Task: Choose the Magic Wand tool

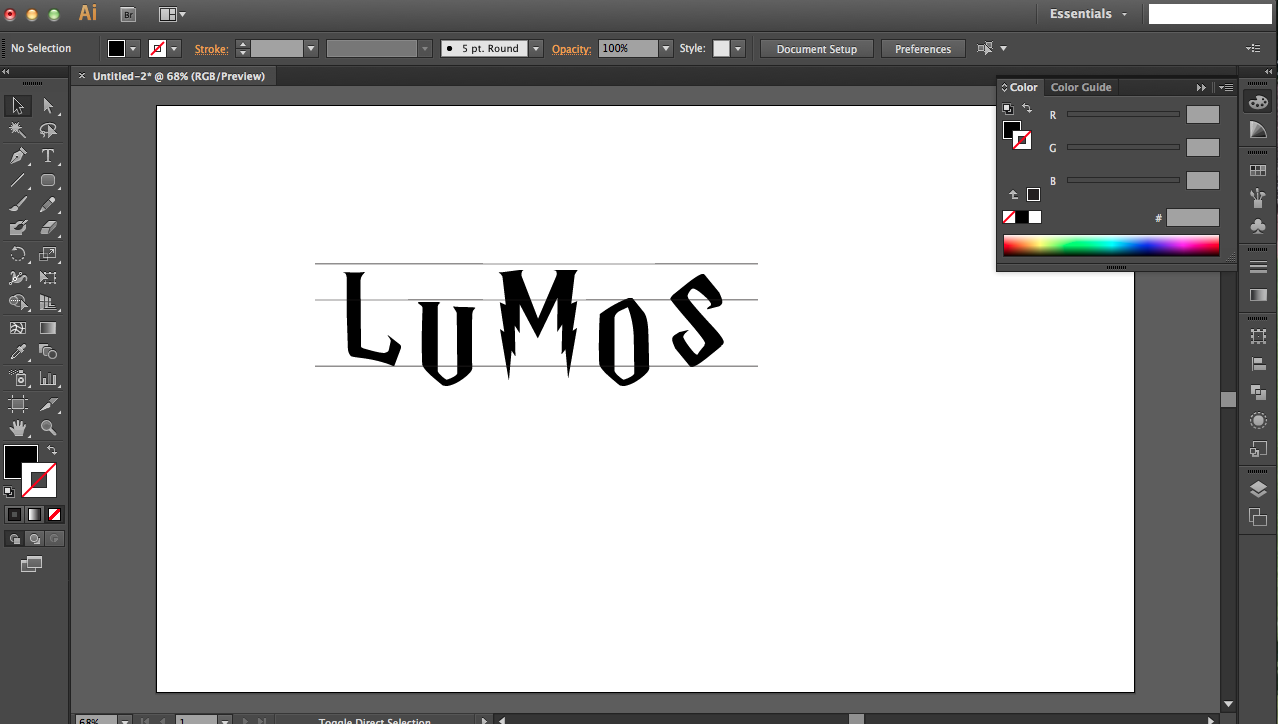Action: 18,131
